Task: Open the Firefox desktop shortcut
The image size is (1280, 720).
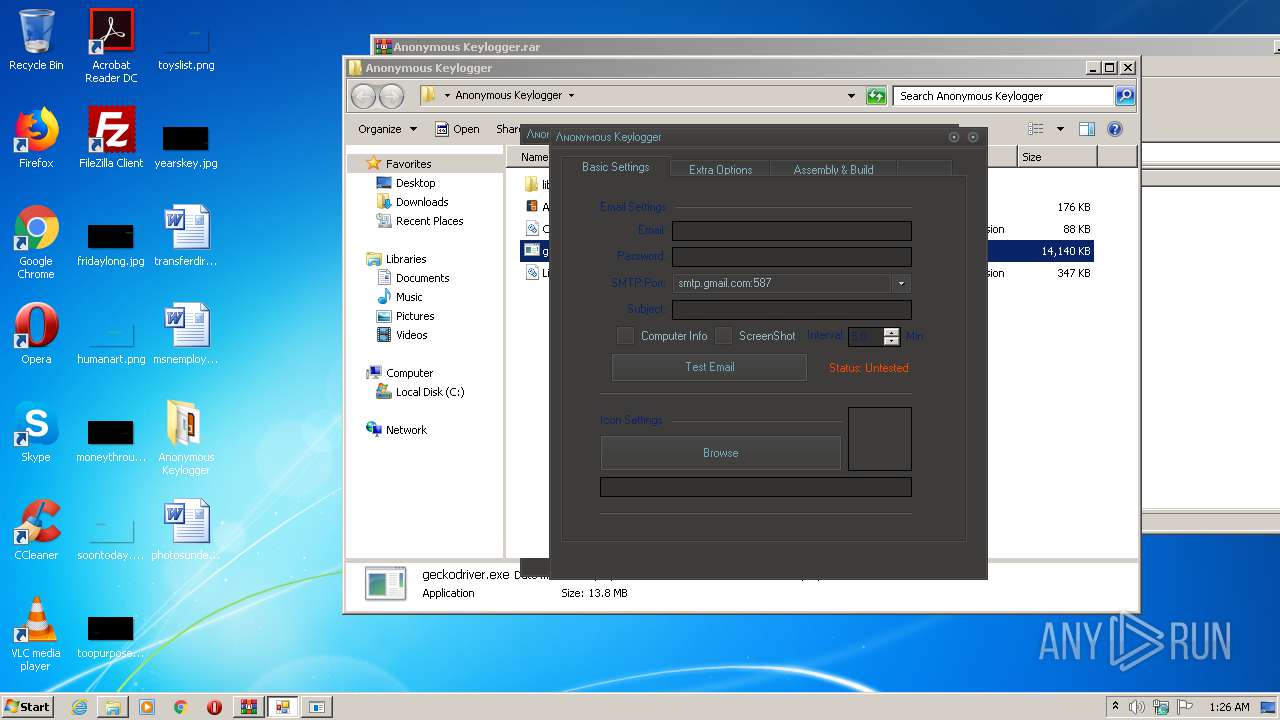Action: pyautogui.click(x=36, y=138)
